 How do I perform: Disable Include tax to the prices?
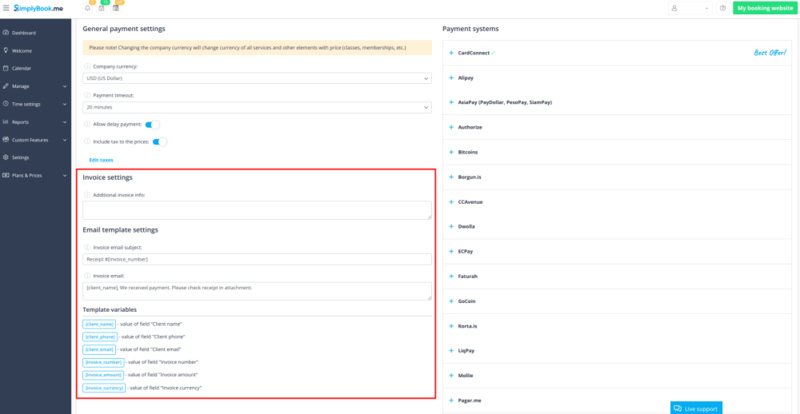pos(159,141)
